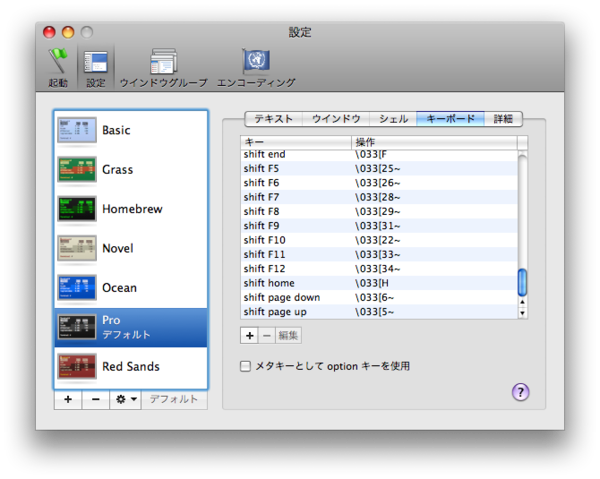Click the \033[H action value
600x479 pixels.
pos(372,283)
